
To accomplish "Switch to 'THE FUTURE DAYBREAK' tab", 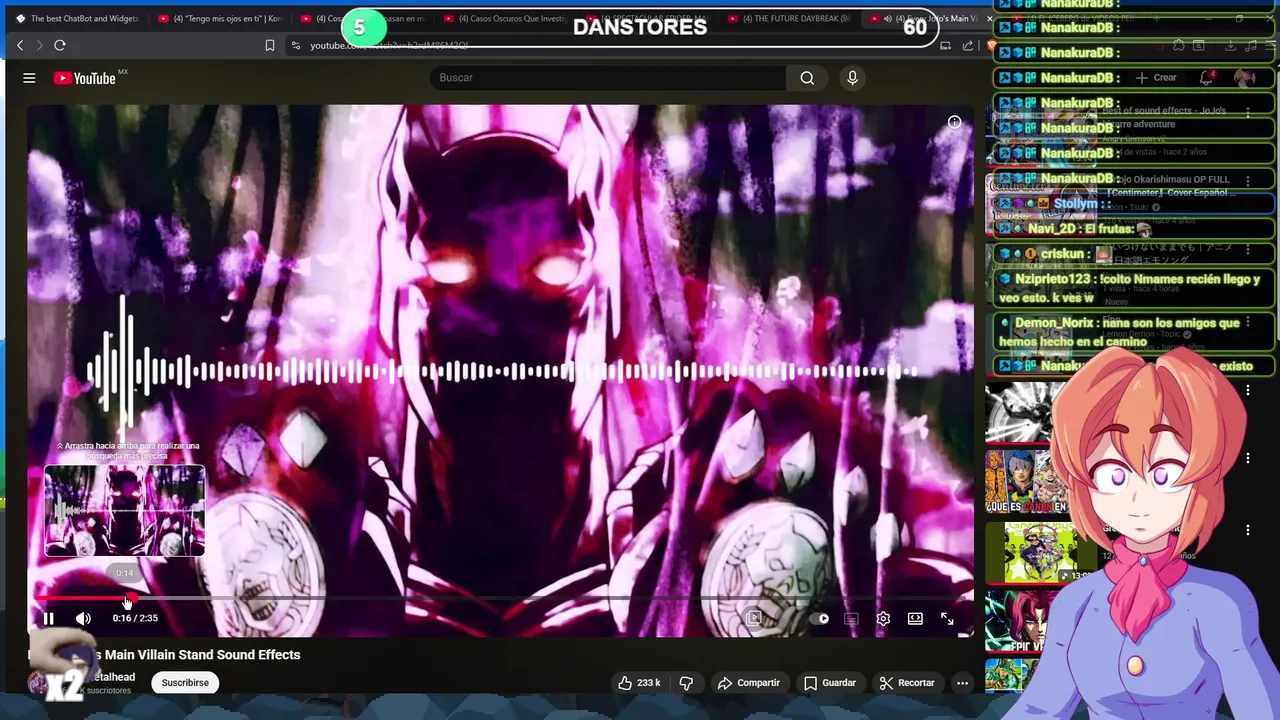I will point(790,18).
